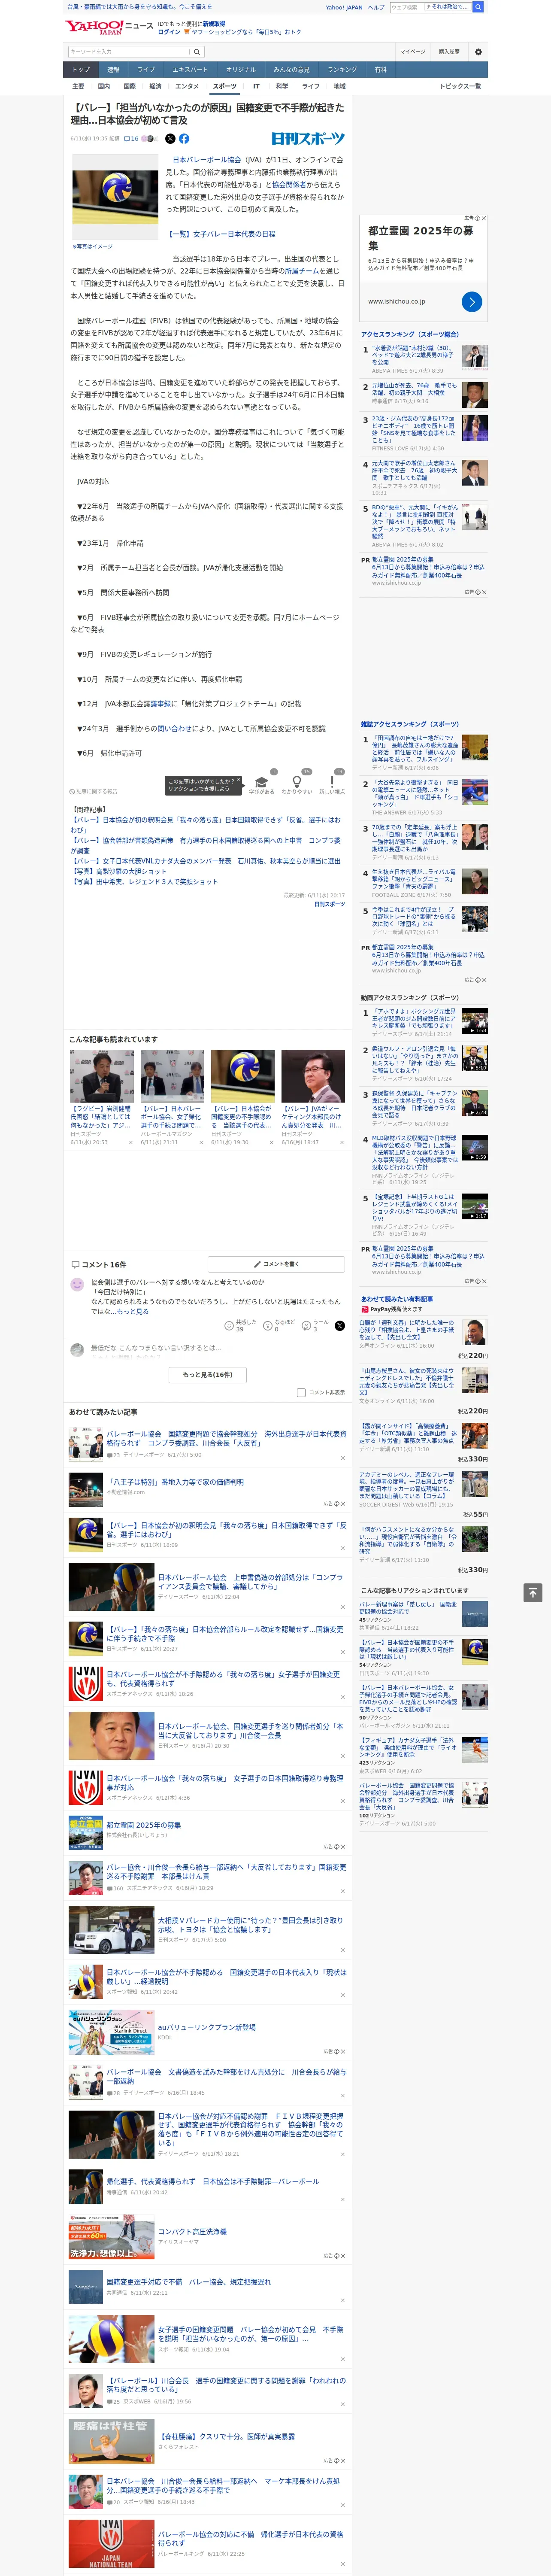551x2576 pixels.
Task: Open the JVAがマーケティング本部長 recommended article thumbnail
Action: click(313, 1076)
